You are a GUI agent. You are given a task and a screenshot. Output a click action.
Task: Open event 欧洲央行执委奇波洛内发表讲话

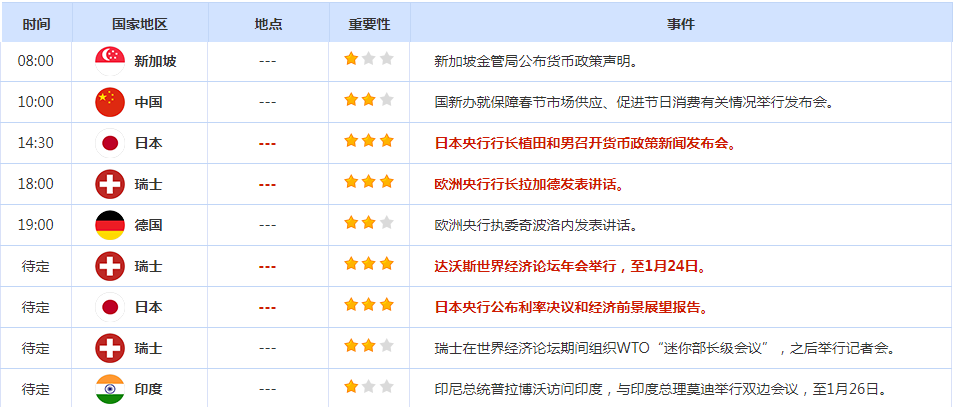point(536,225)
